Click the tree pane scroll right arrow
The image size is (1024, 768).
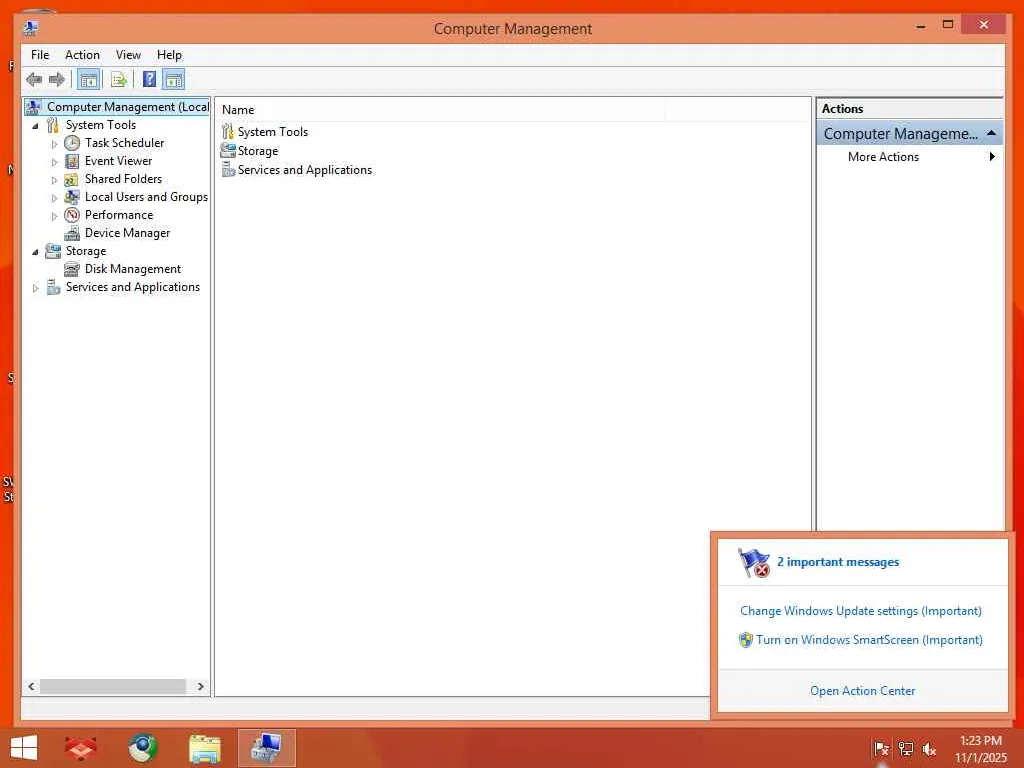point(200,686)
